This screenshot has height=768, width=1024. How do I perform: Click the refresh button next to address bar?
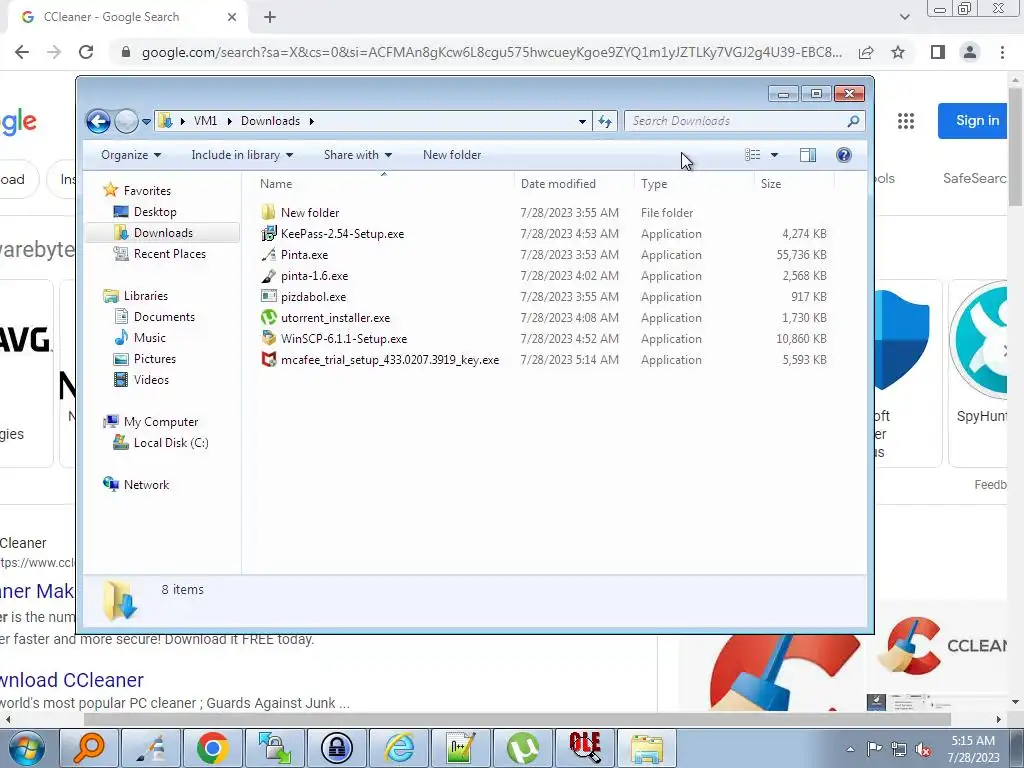point(605,121)
